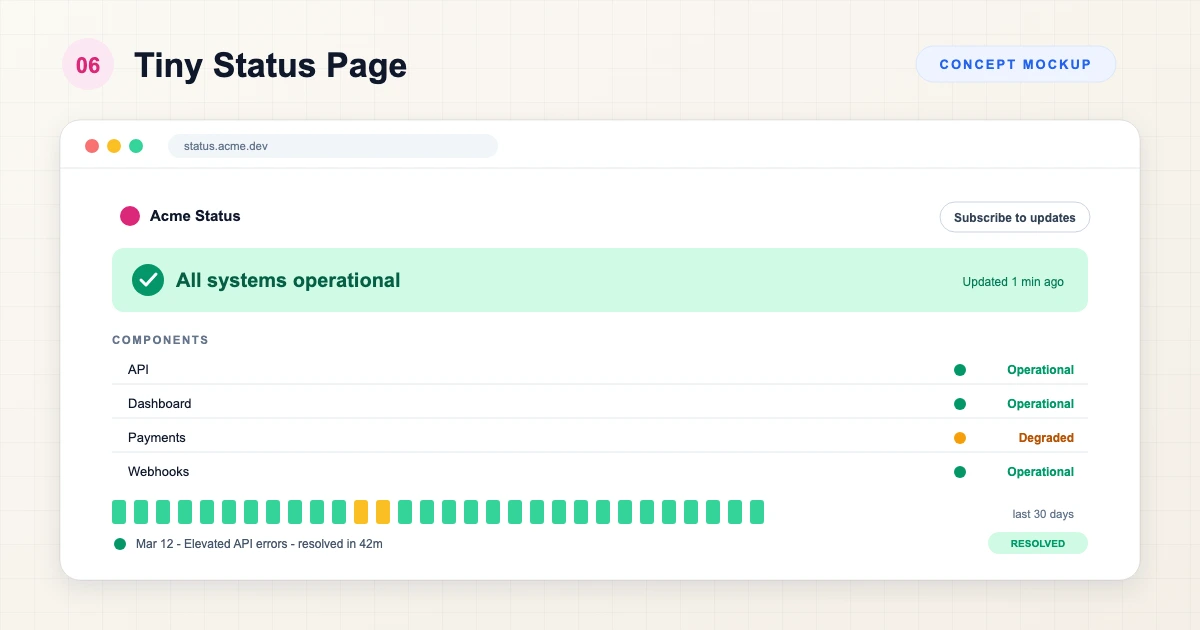Image resolution: width=1200 pixels, height=630 pixels.
Task: Click the pink Acme Status logo dot
Action: click(130, 216)
